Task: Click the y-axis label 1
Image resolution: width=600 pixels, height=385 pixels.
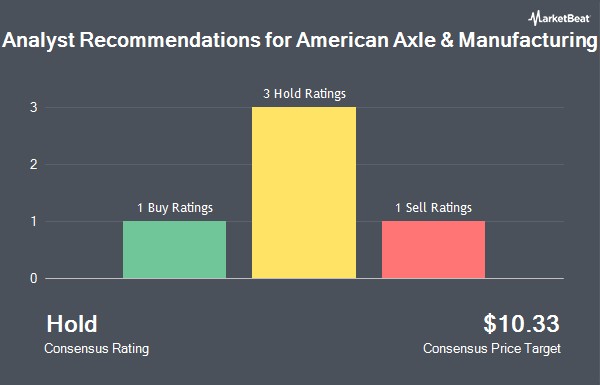Action: [34, 222]
